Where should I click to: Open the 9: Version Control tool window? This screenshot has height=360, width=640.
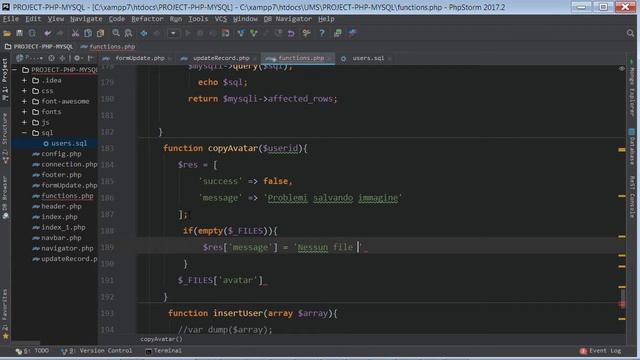click(x=96, y=351)
